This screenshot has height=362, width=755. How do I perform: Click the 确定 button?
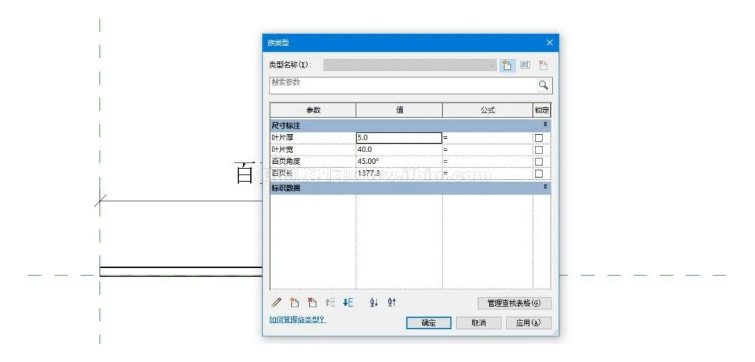click(x=429, y=323)
